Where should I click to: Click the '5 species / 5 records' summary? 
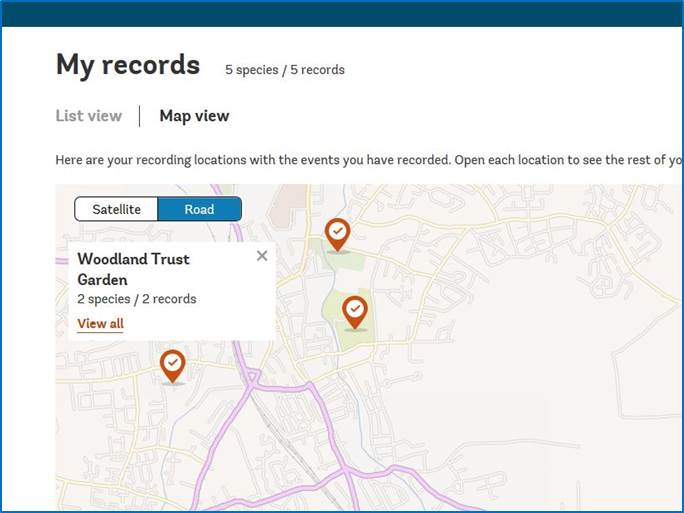(285, 70)
